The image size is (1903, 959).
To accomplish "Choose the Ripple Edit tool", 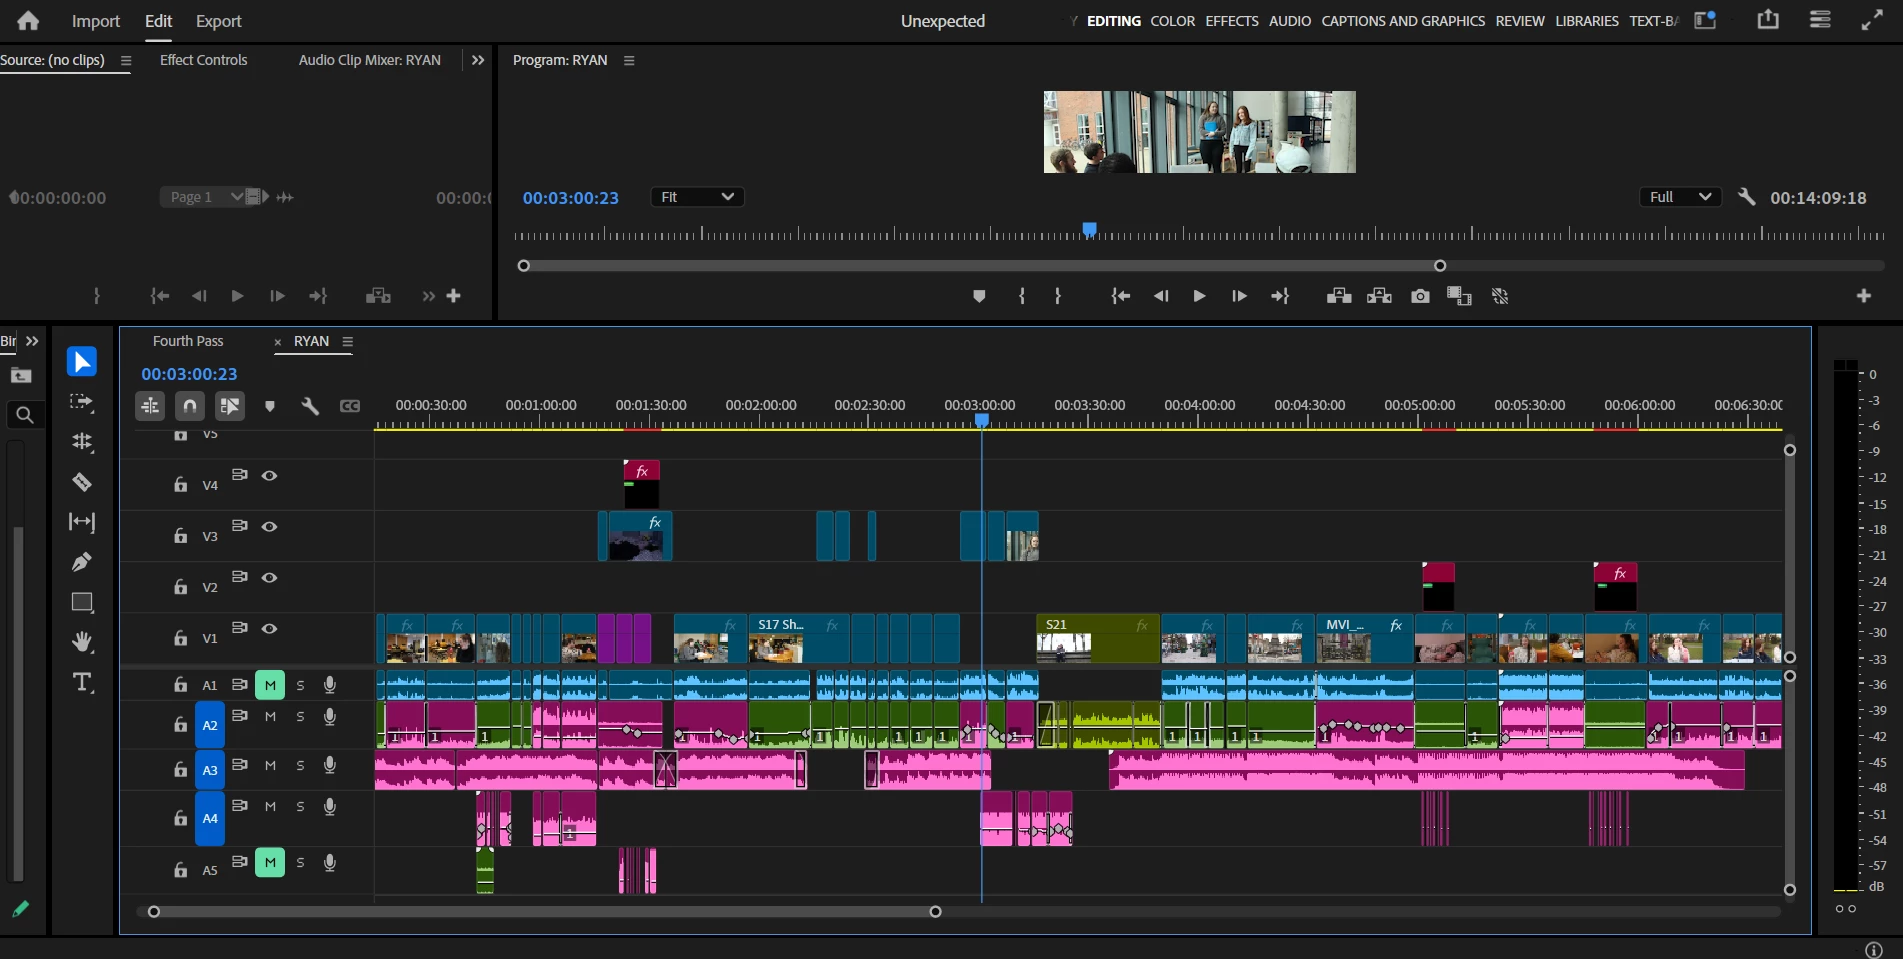I will (x=82, y=442).
